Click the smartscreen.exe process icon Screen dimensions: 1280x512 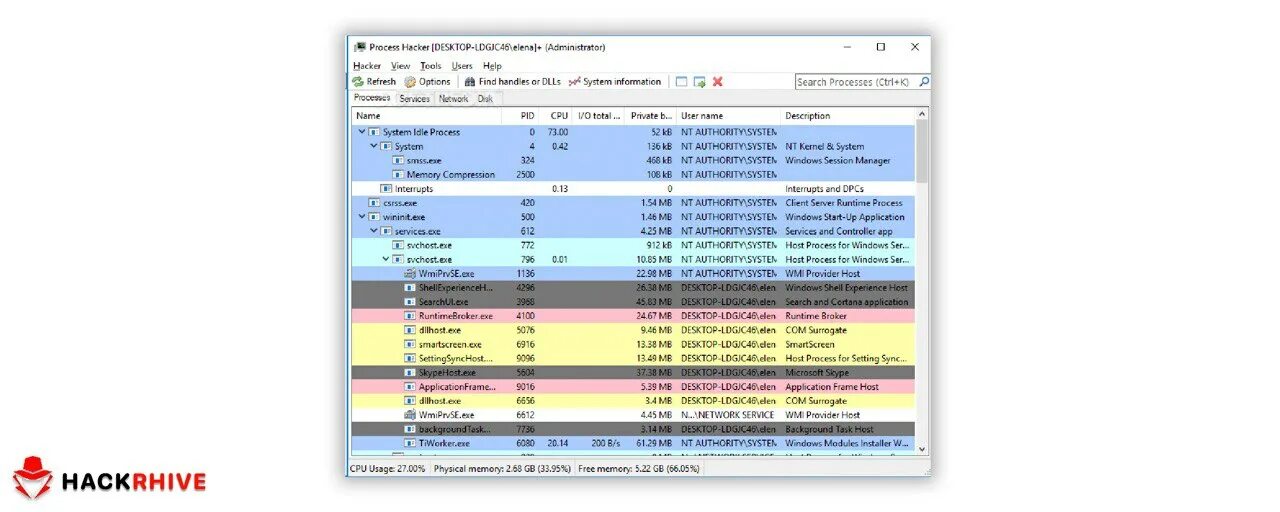410,344
